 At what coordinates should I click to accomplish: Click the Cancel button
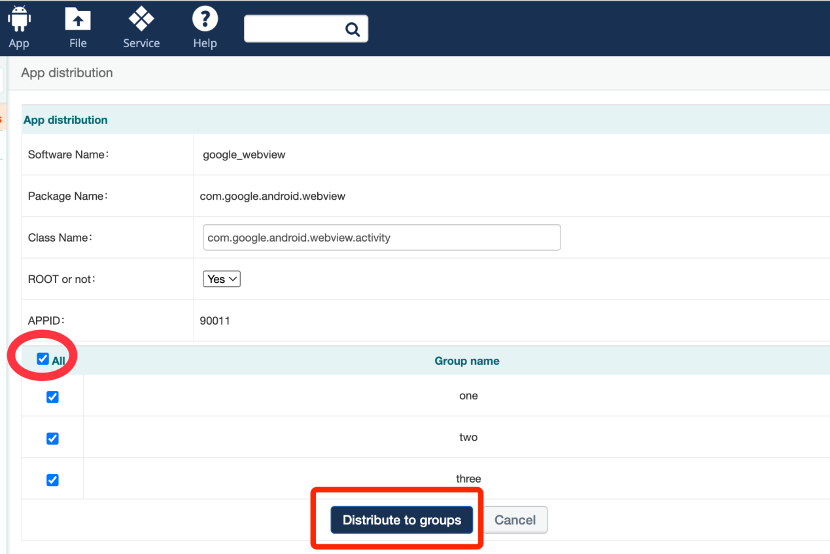[x=515, y=520]
